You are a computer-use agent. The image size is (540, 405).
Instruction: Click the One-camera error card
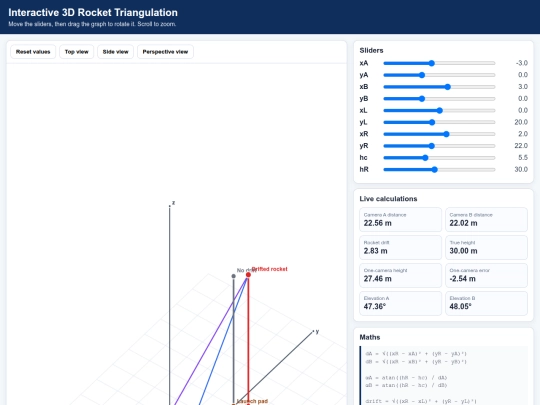(486, 275)
